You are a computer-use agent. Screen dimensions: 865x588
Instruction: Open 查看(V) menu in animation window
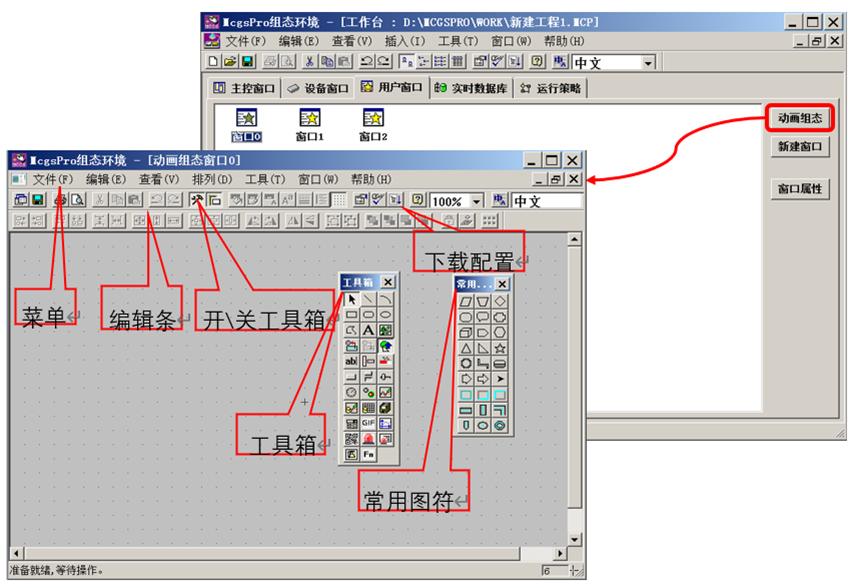159,179
